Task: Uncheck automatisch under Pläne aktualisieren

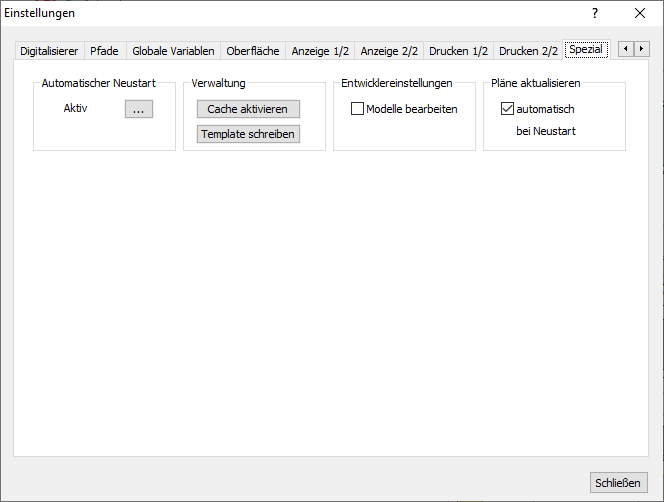Action: click(x=507, y=109)
